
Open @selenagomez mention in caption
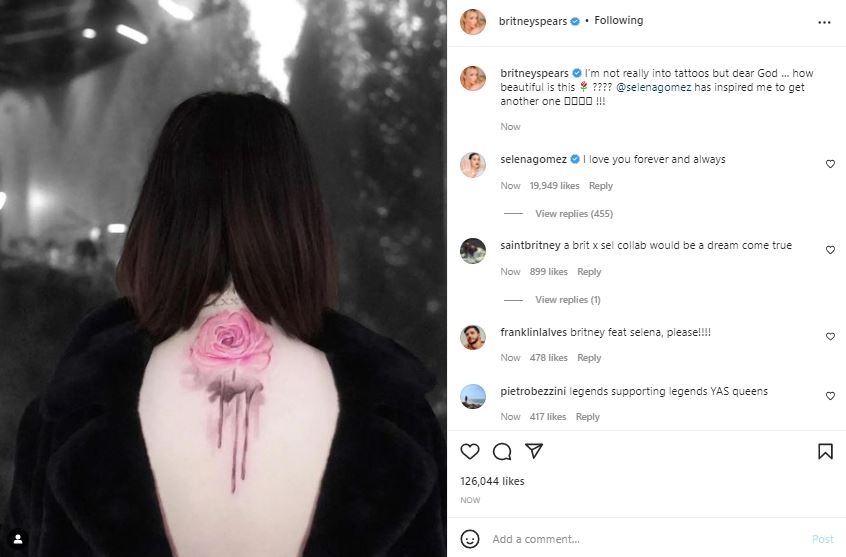tap(653, 87)
